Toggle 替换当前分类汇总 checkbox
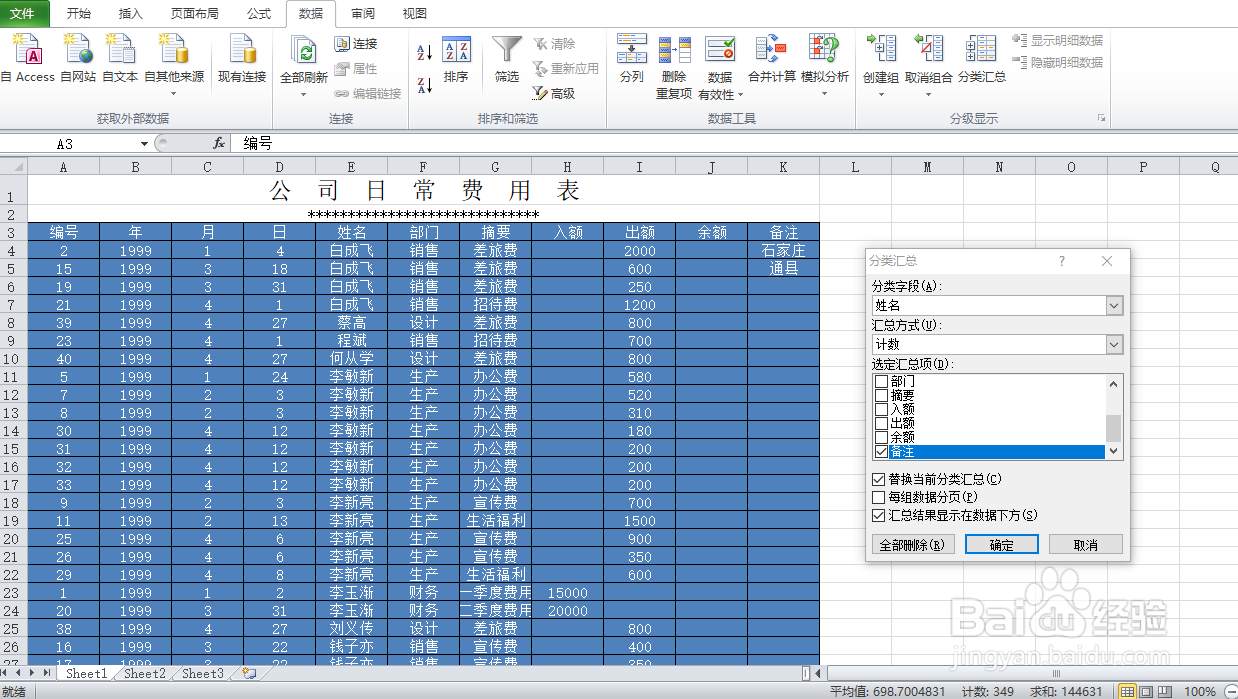The height and width of the screenshot is (699, 1238). click(x=879, y=479)
